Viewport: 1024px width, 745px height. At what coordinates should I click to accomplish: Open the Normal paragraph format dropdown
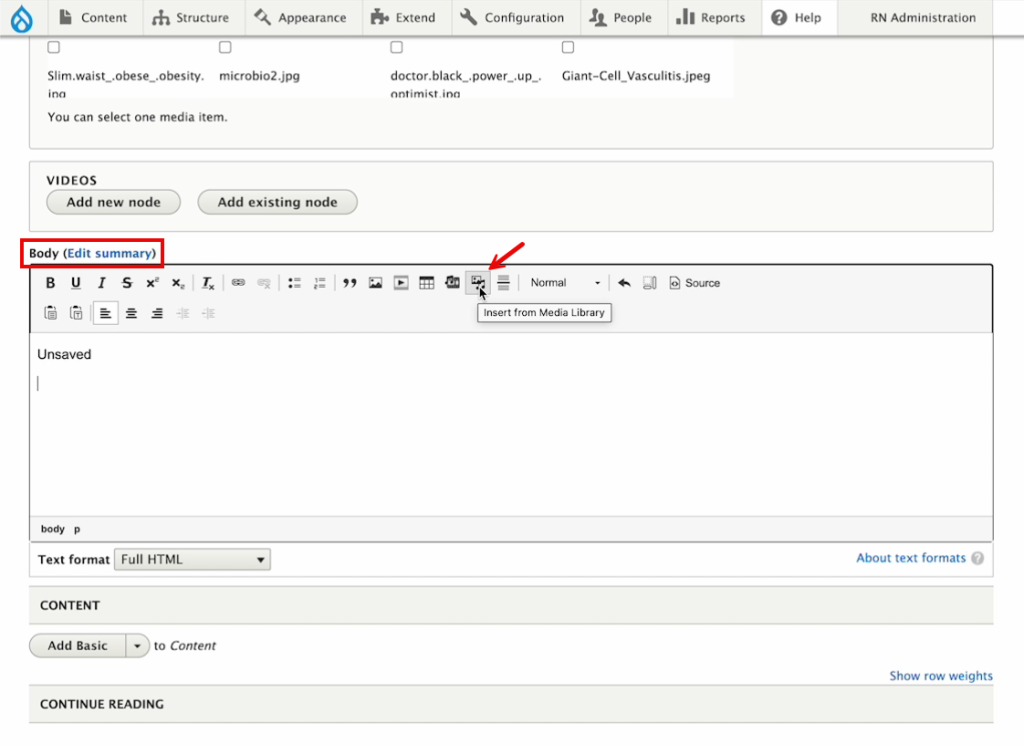(565, 283)
